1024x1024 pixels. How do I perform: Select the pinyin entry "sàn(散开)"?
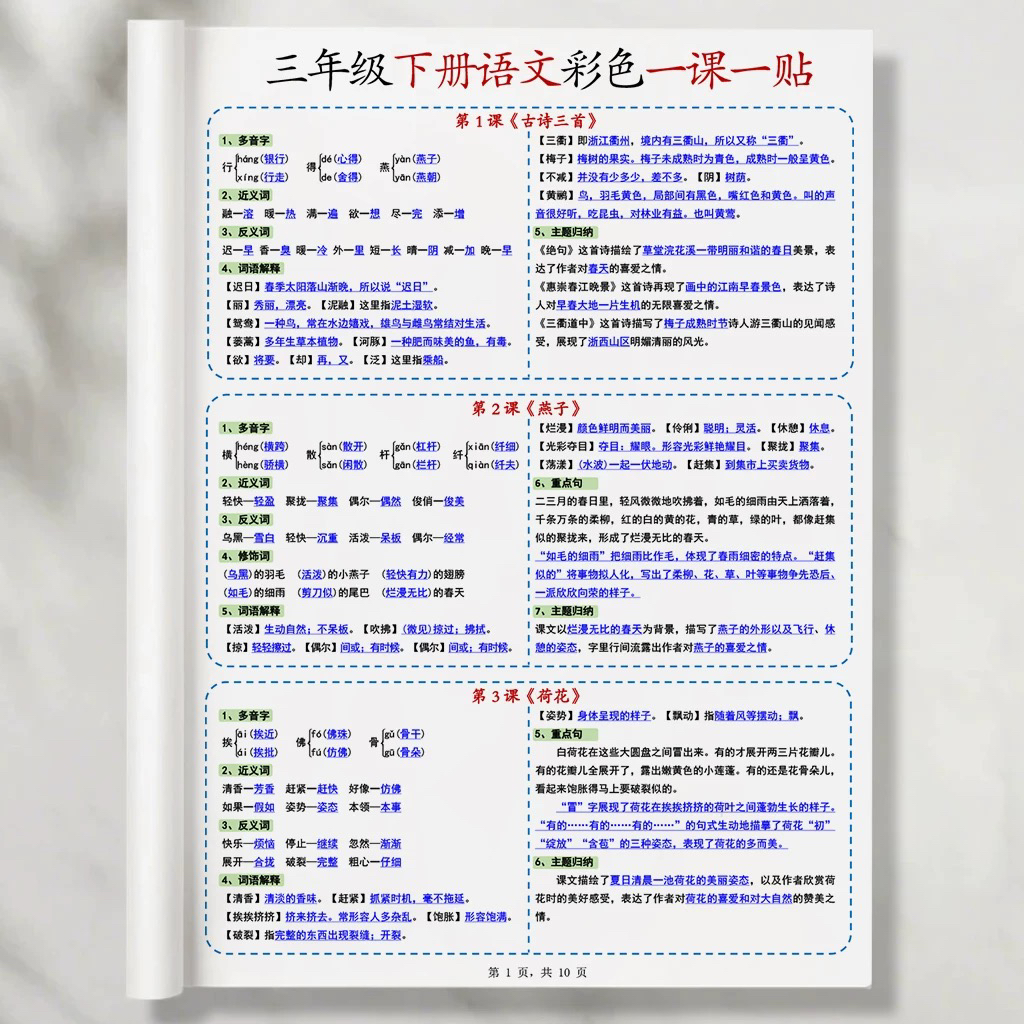(x=344, y=446)
